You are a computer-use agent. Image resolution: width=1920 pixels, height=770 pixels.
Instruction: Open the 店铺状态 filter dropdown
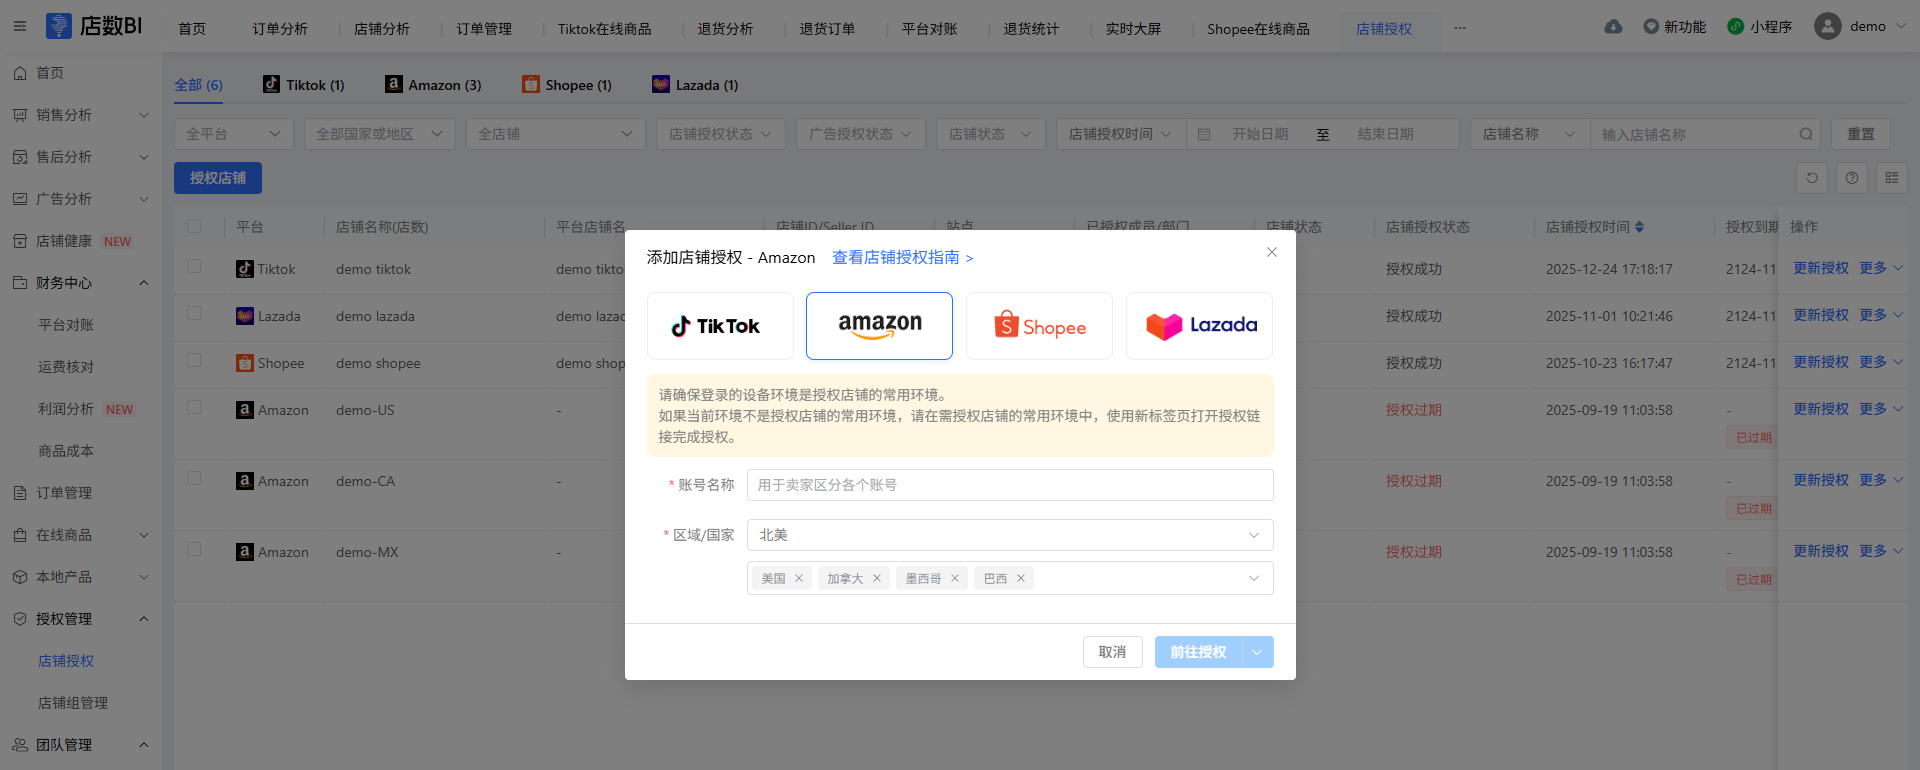[991, 134]
